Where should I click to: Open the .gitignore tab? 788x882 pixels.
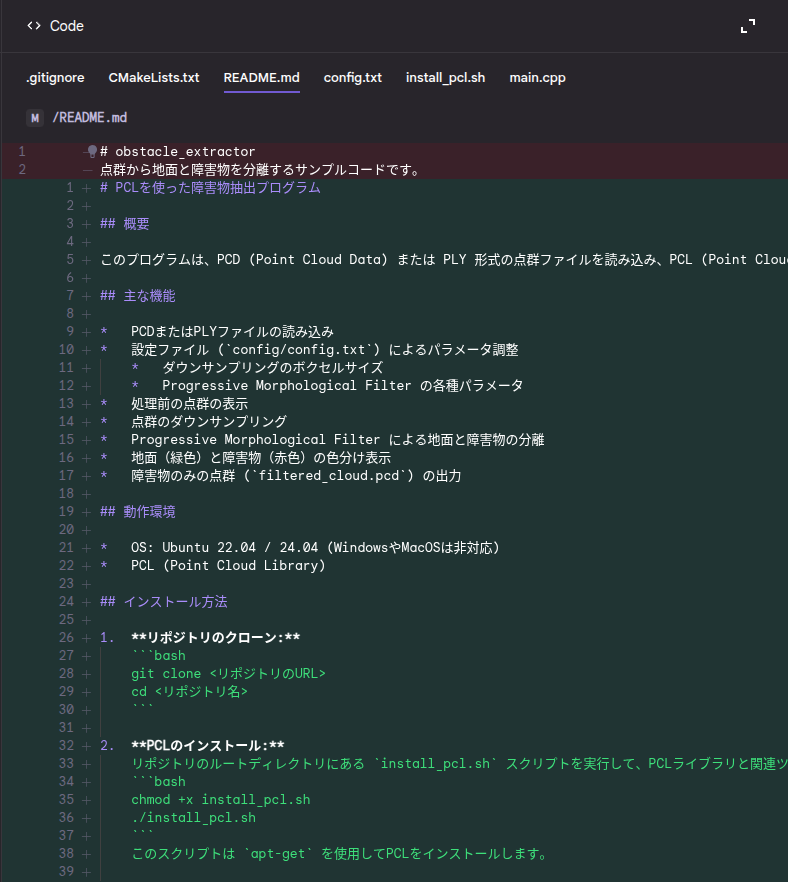[x=55, y=78]
